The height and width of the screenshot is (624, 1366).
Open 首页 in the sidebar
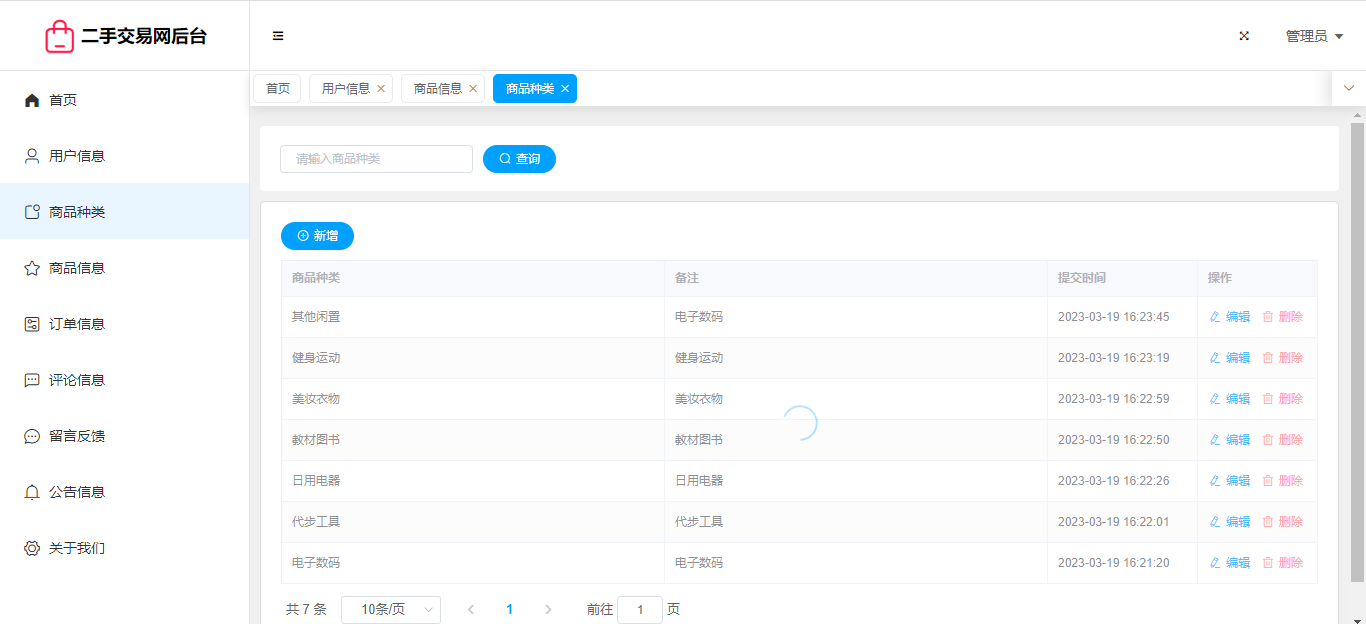[x=124, y=100]
